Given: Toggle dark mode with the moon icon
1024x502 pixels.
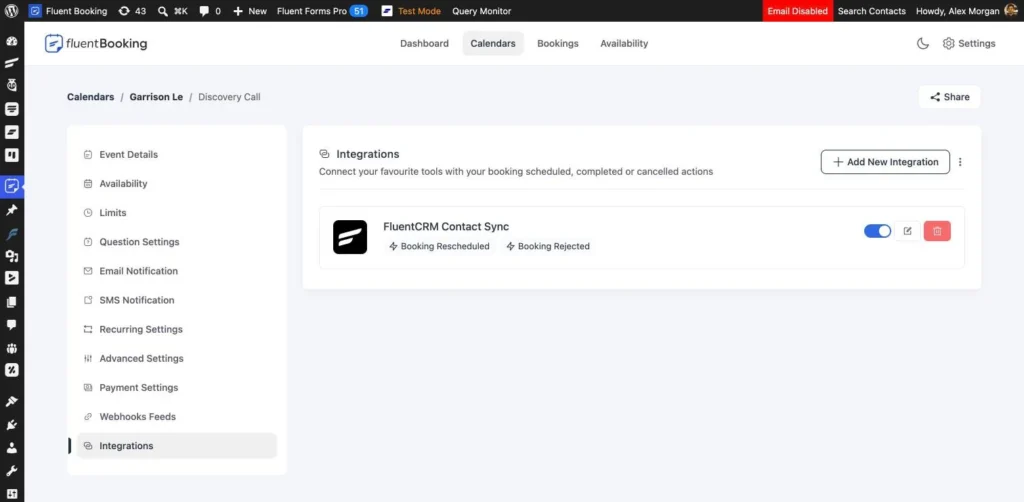Looking at the screenshot, I should 922,44.
